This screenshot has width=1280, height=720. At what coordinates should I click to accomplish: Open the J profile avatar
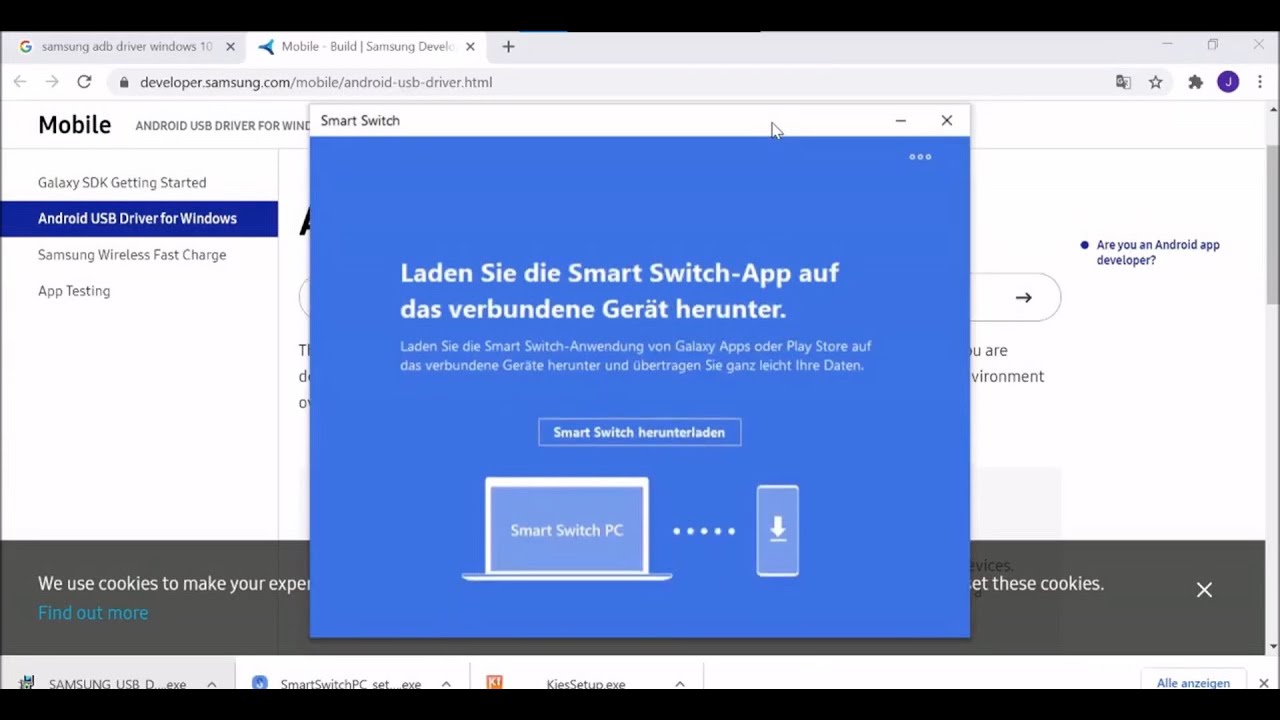coord(1228,82)
